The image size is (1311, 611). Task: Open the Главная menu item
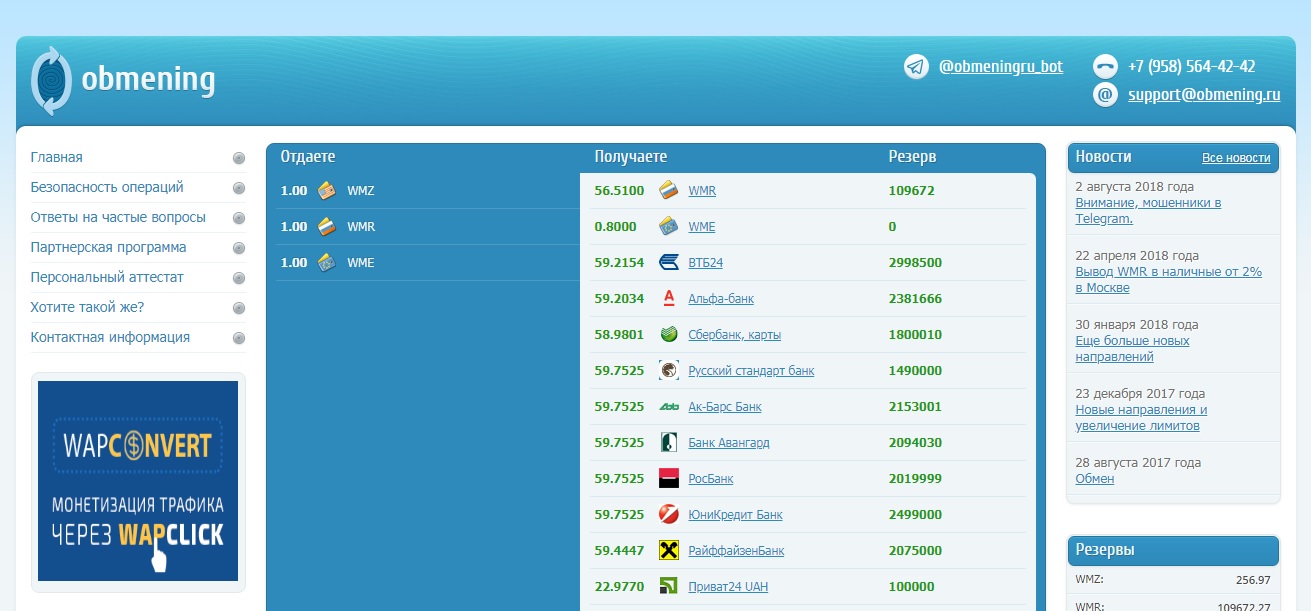click(57, 158)
